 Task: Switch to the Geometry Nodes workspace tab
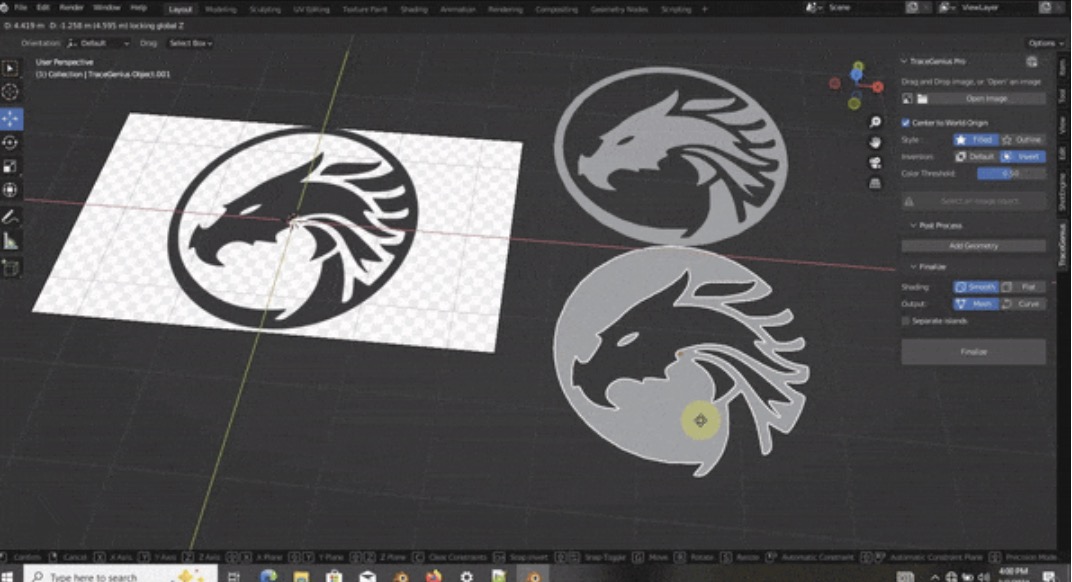619,9
